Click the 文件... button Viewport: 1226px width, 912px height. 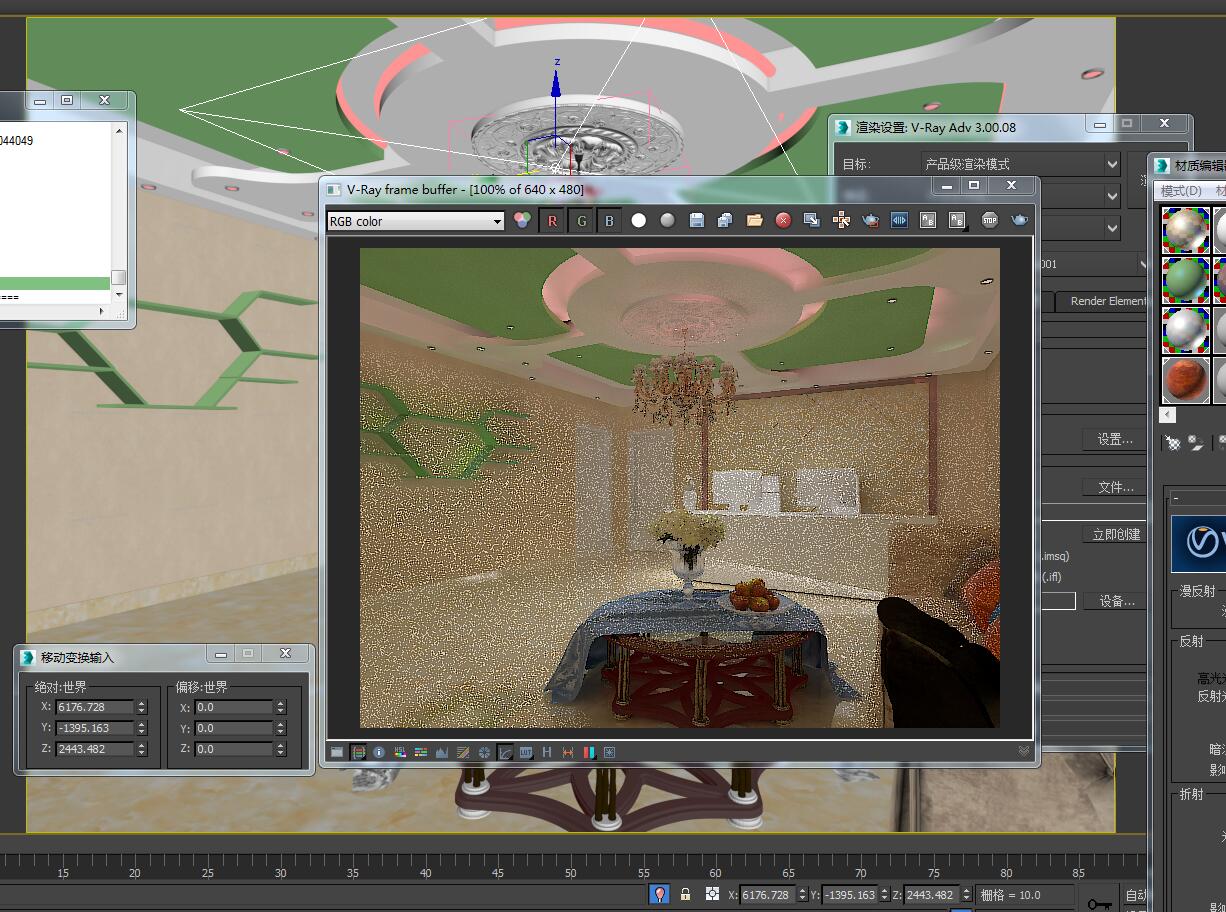pyautogui.click(x=1114, y=487)
